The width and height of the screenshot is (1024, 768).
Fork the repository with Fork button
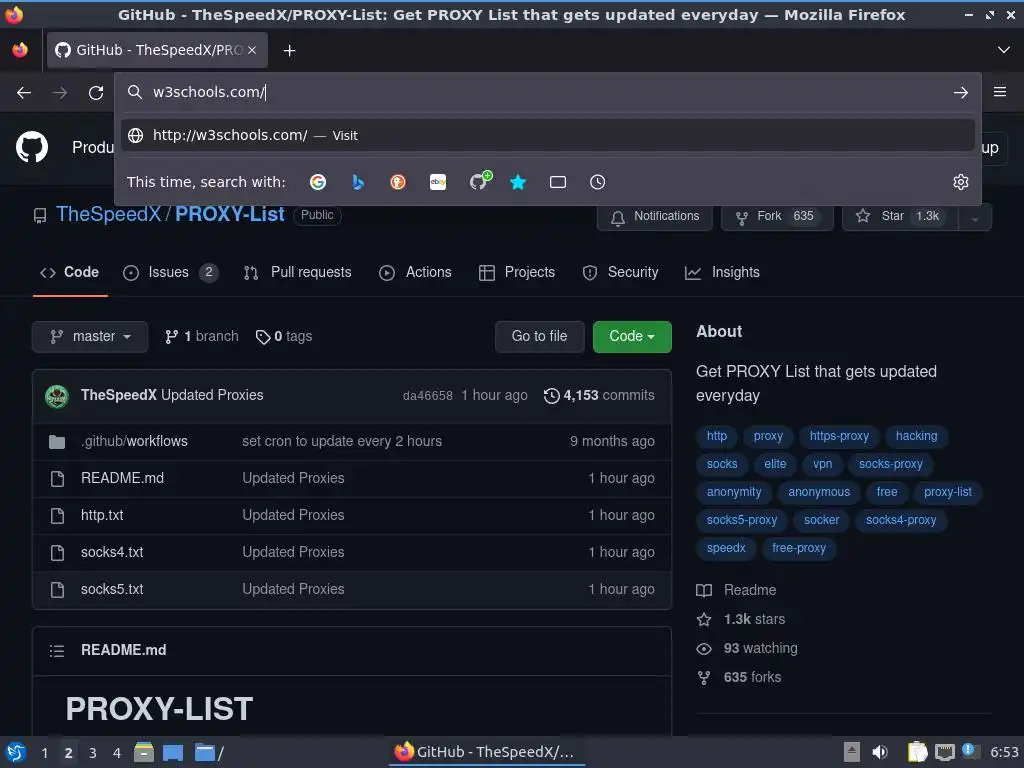click(x=777, y=216)
